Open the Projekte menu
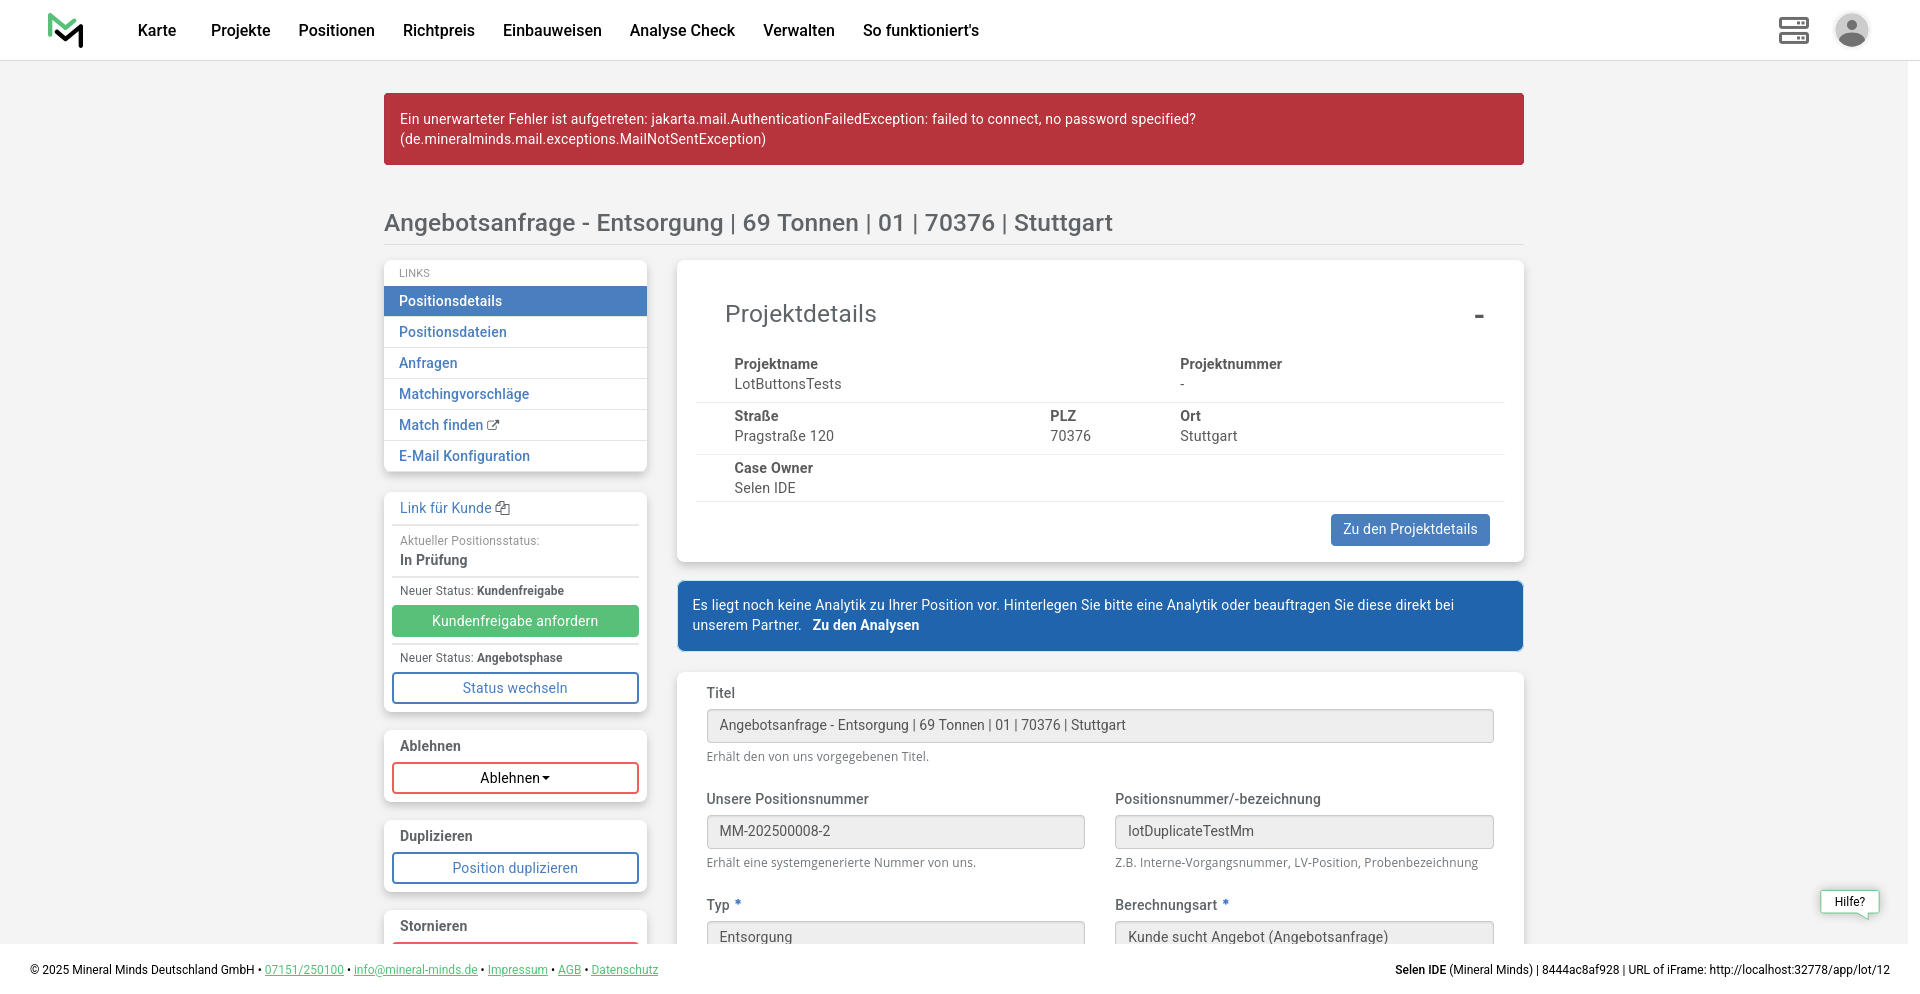Image resolution: width=1920 pixels, height=994 pixels. (240, 30)
